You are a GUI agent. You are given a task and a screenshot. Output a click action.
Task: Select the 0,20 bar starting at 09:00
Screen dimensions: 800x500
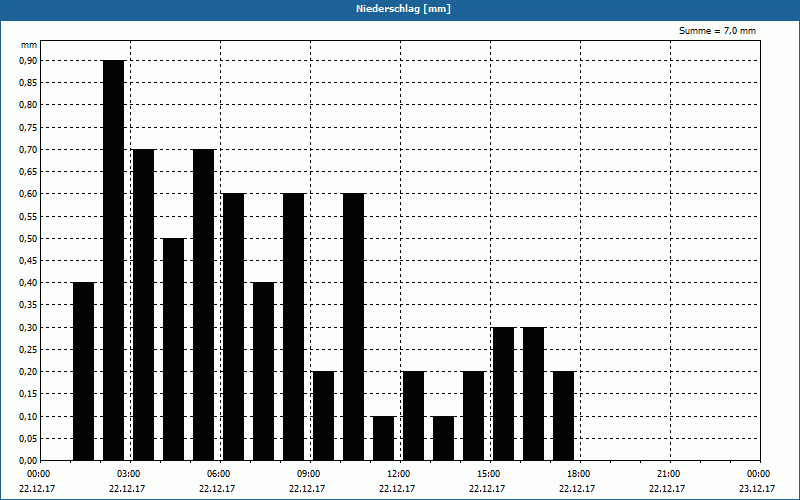(x=323, y=416)
